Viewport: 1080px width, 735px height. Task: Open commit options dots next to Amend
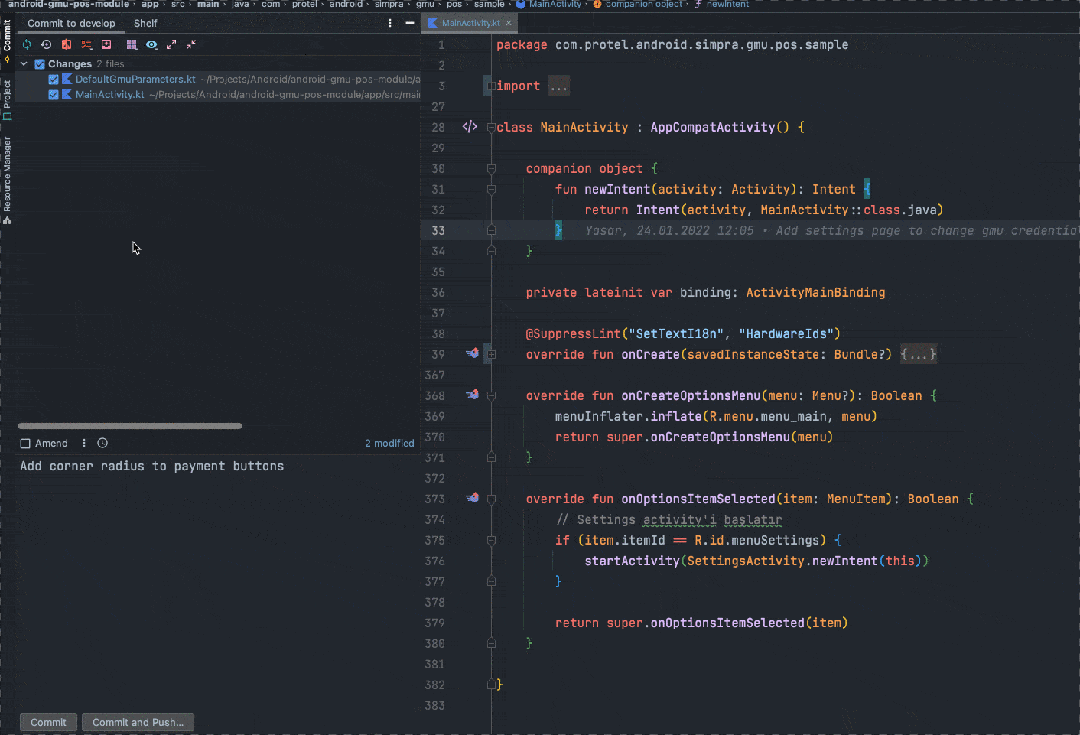pos(84,443)
